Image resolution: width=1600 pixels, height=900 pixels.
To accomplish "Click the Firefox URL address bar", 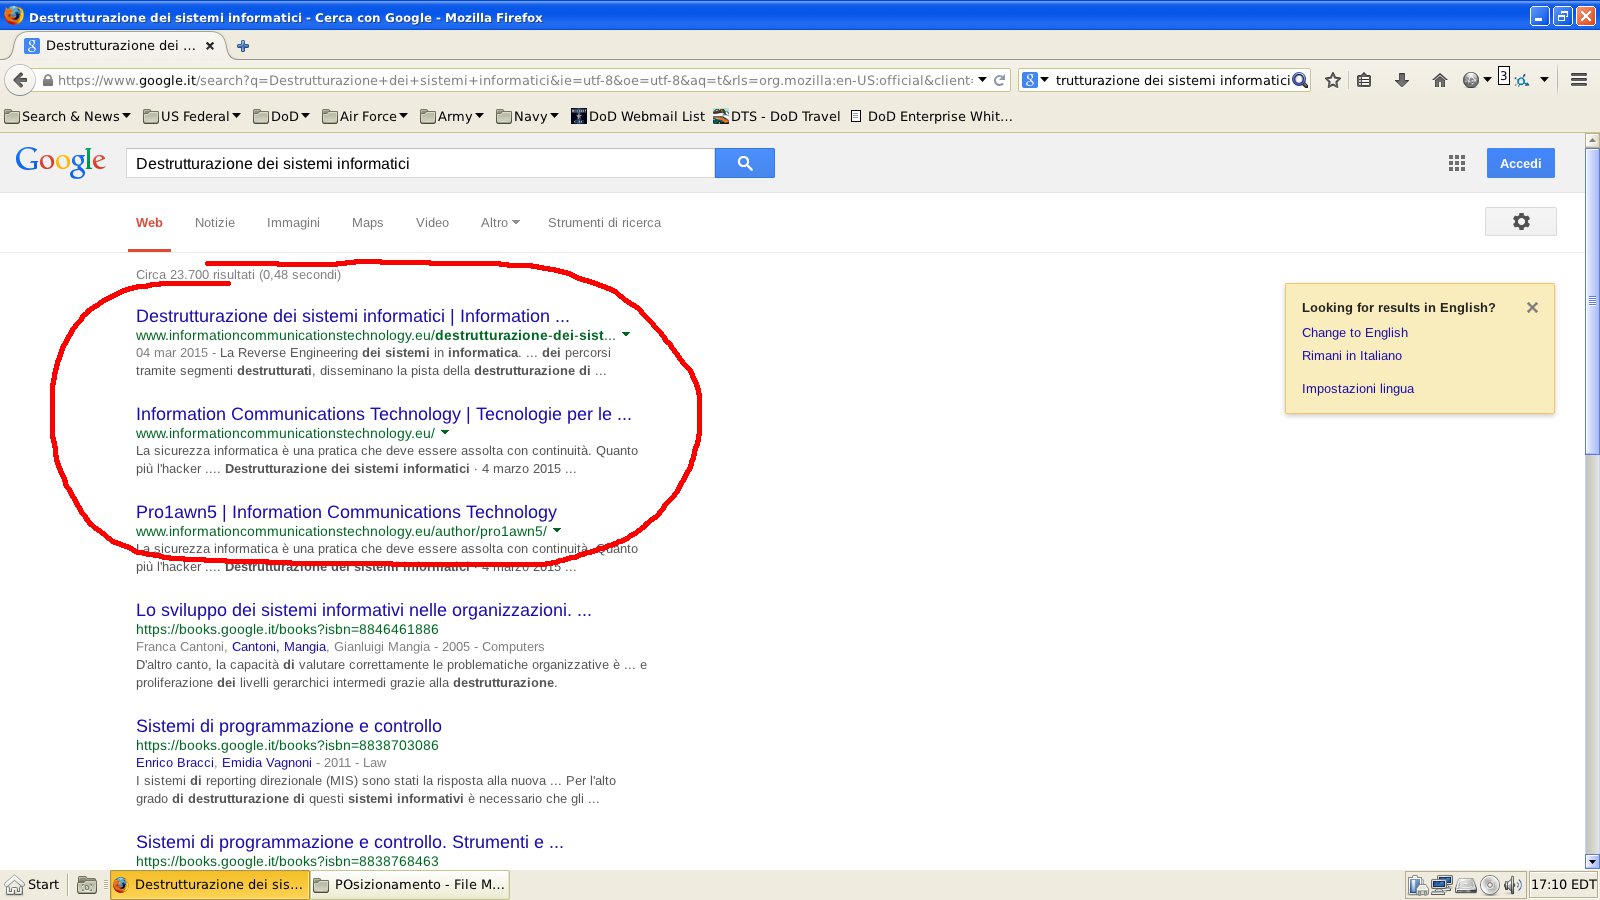I will pyautogui.click(x=515, y=80).
